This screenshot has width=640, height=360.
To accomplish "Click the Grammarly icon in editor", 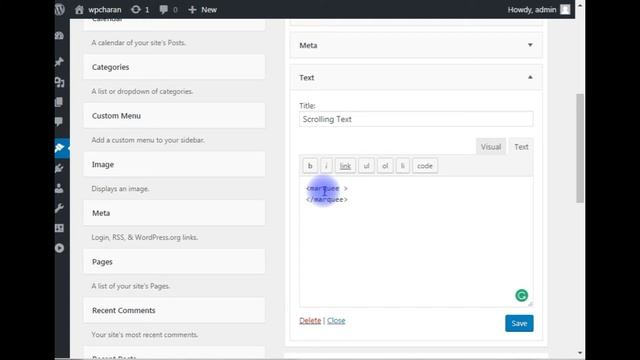I will point(521,295).
